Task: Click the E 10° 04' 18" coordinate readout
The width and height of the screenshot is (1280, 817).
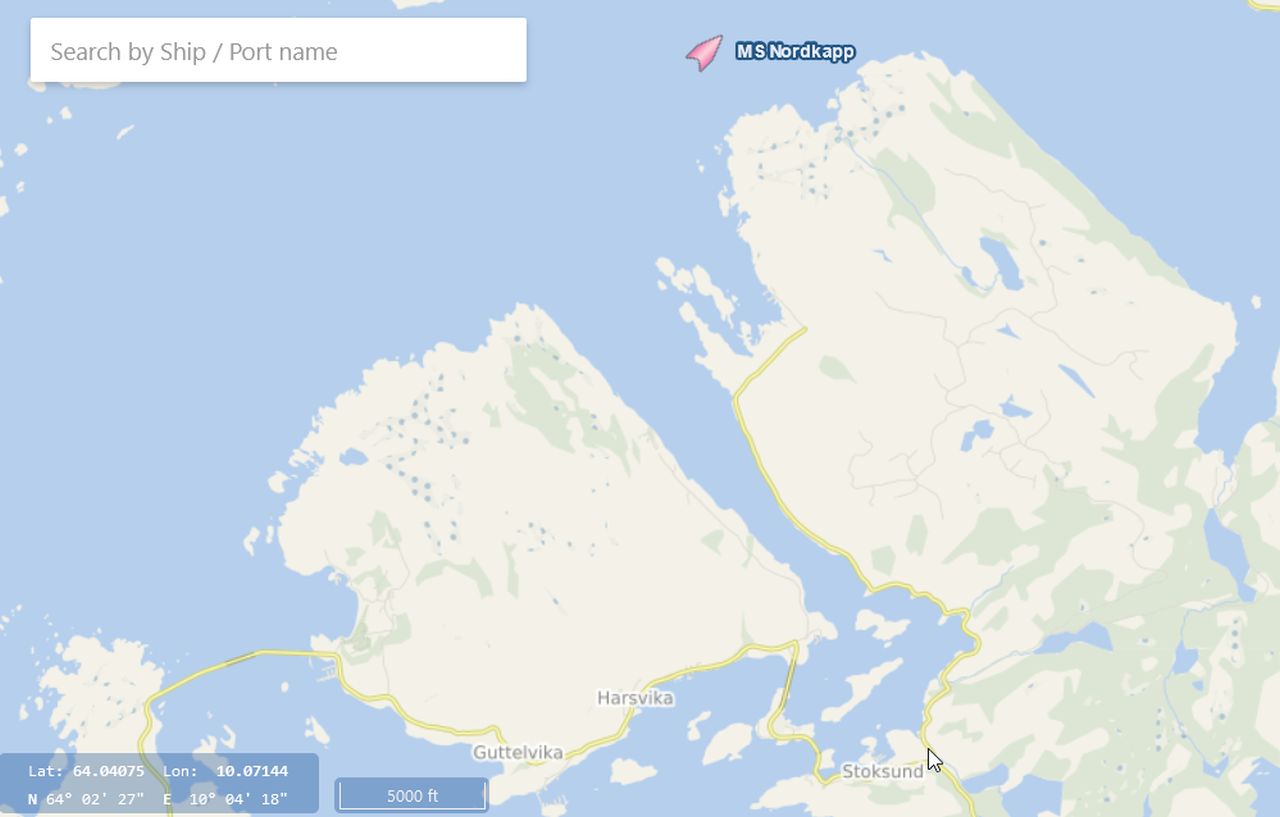Action: click(226, 799)
